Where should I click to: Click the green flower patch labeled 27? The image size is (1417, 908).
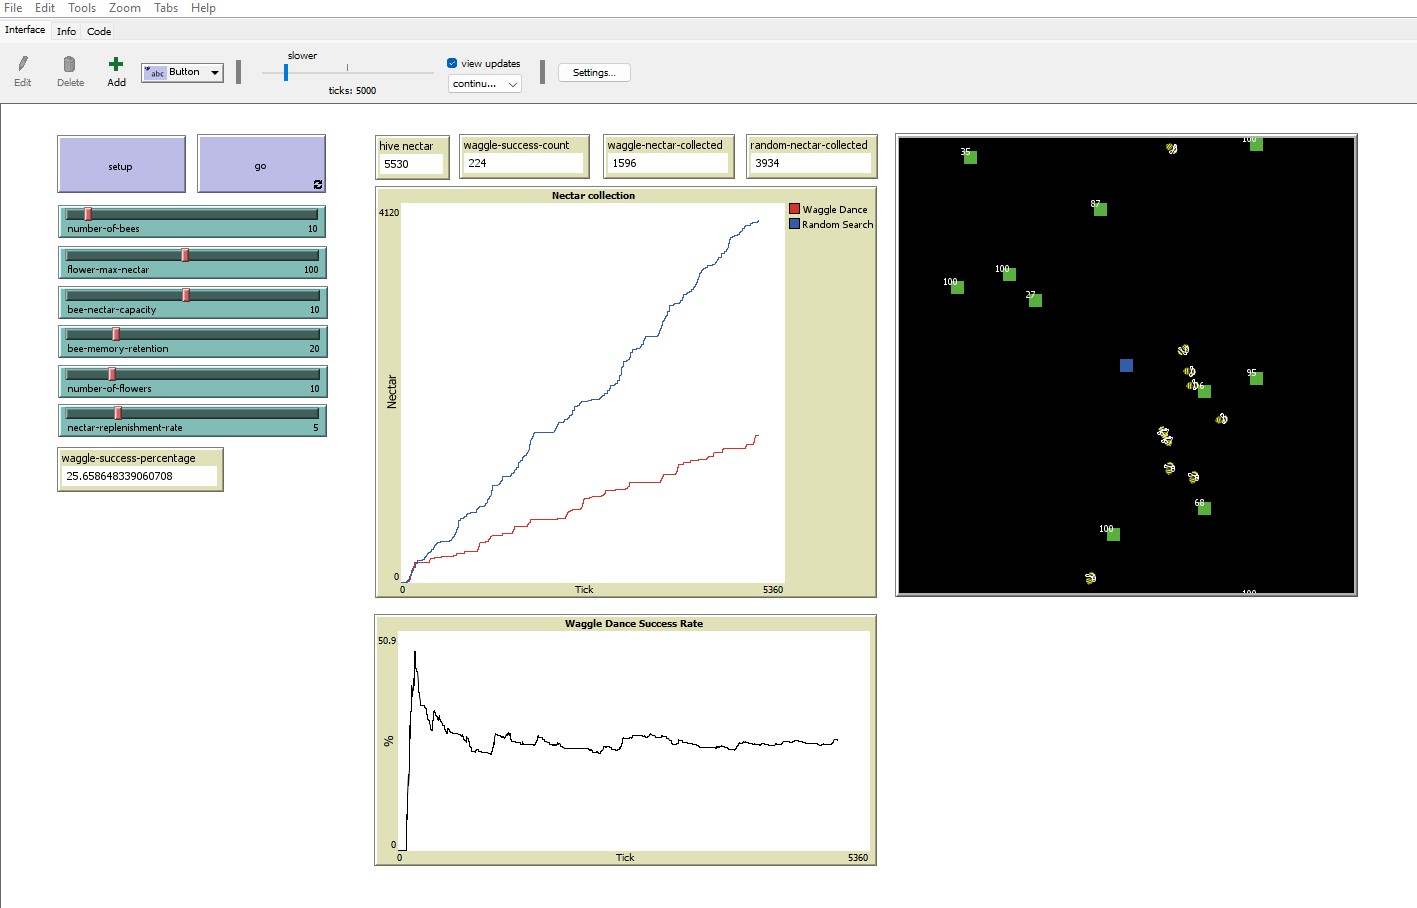[x=1035, y=301]
